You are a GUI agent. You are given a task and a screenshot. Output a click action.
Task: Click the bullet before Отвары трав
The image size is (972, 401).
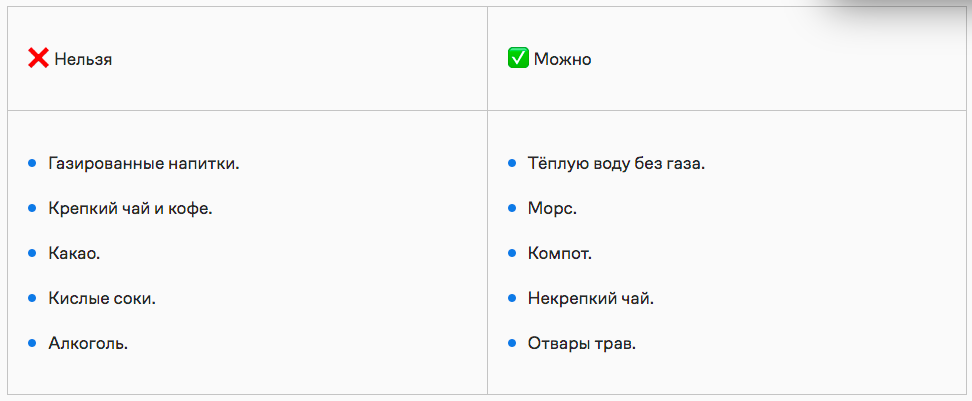point(513,343)
